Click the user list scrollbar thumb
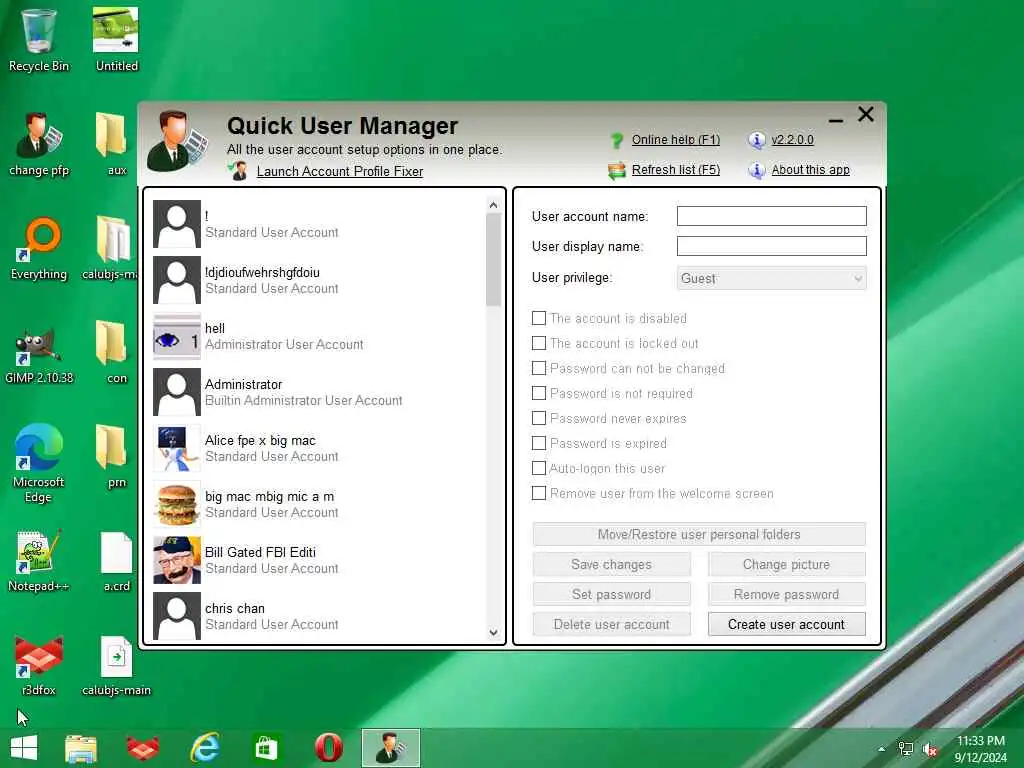 click(x=494, y=259)
